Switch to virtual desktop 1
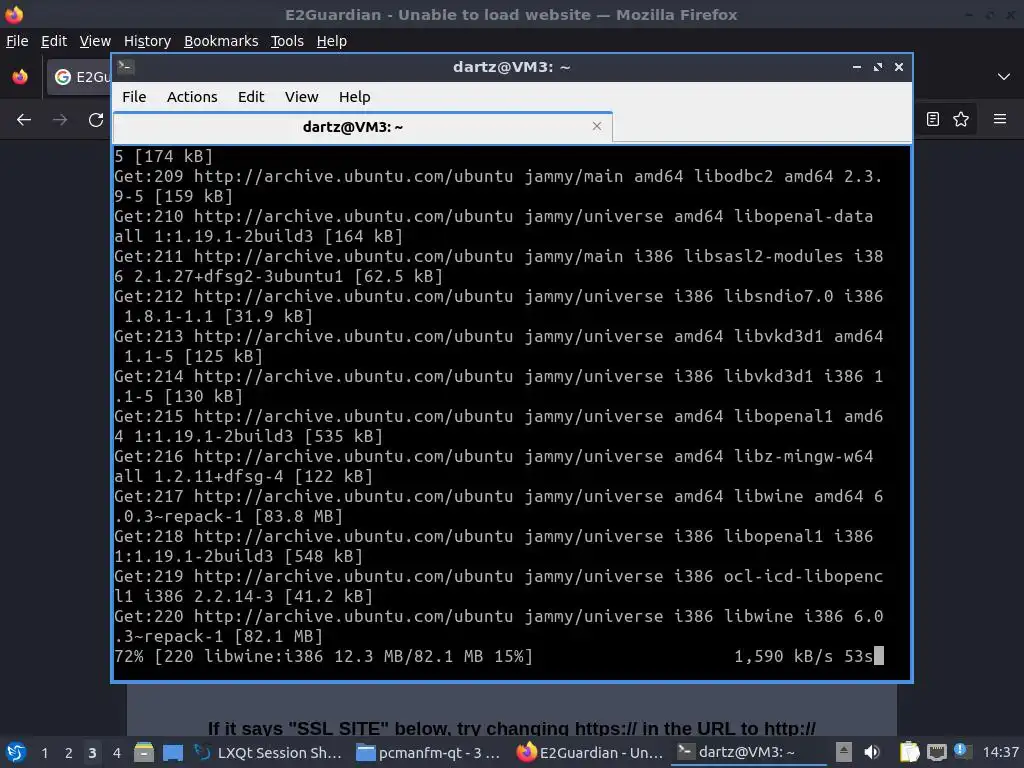The width and height of the screenshot is (1024, 768). pyautogui.click(x=44, y=753)
